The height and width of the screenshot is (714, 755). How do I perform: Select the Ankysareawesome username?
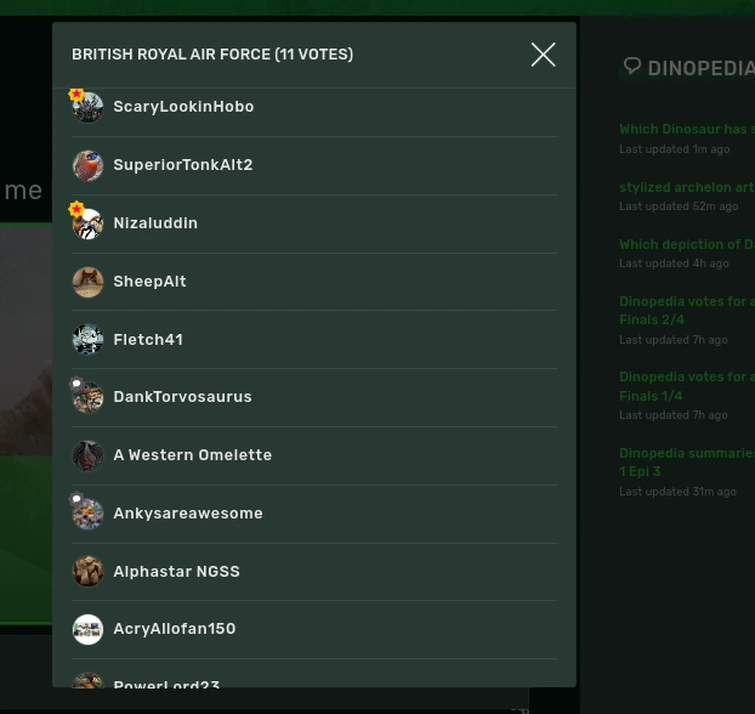pos(188,514)
